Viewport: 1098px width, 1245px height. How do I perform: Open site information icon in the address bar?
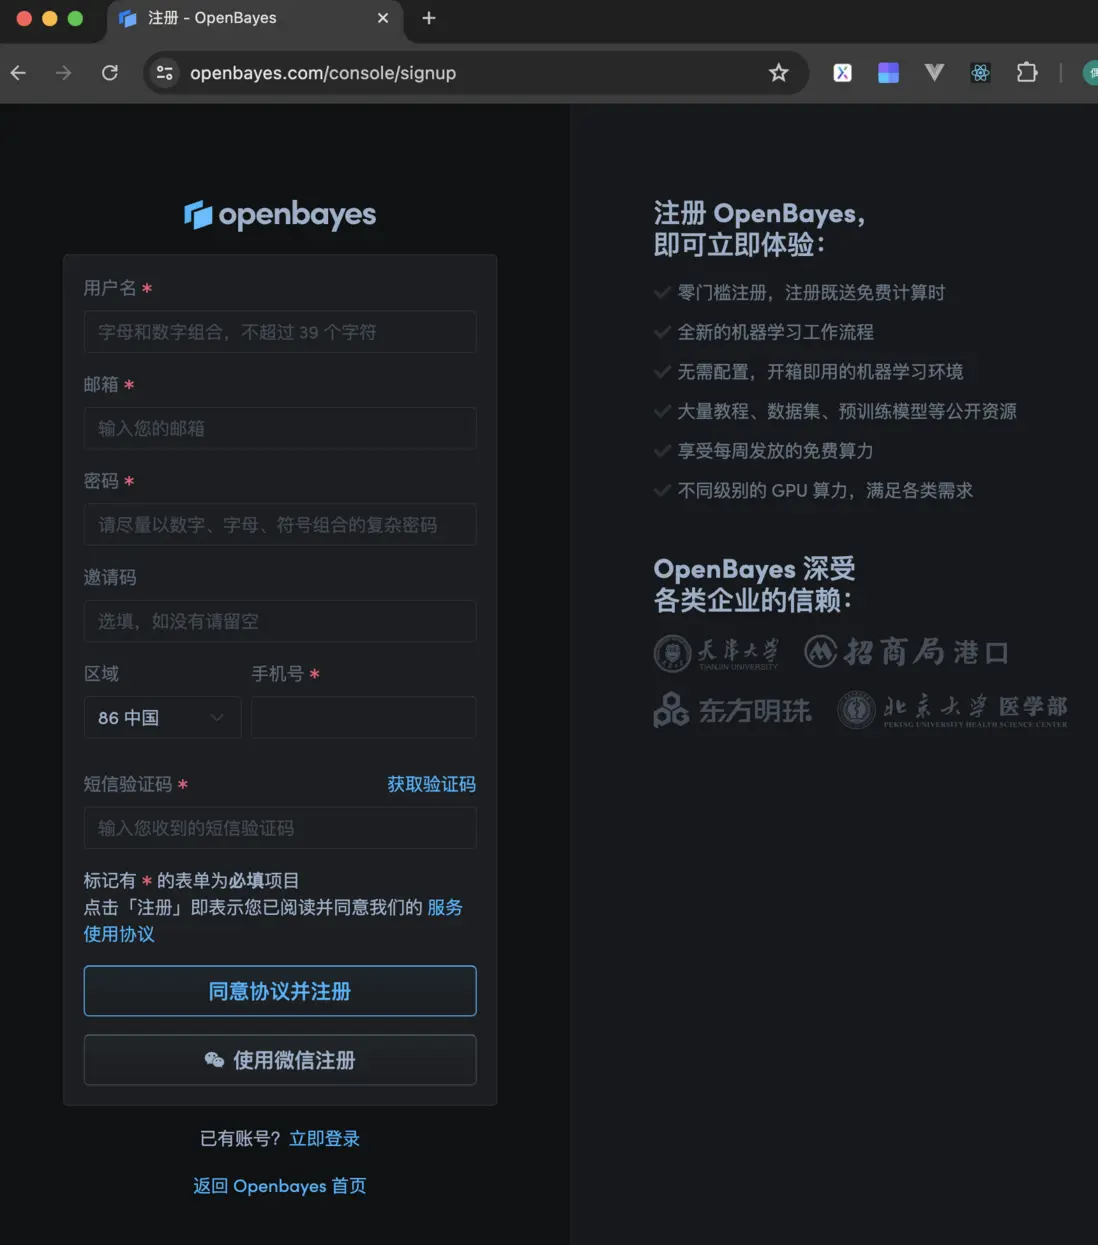coord(164,72)
